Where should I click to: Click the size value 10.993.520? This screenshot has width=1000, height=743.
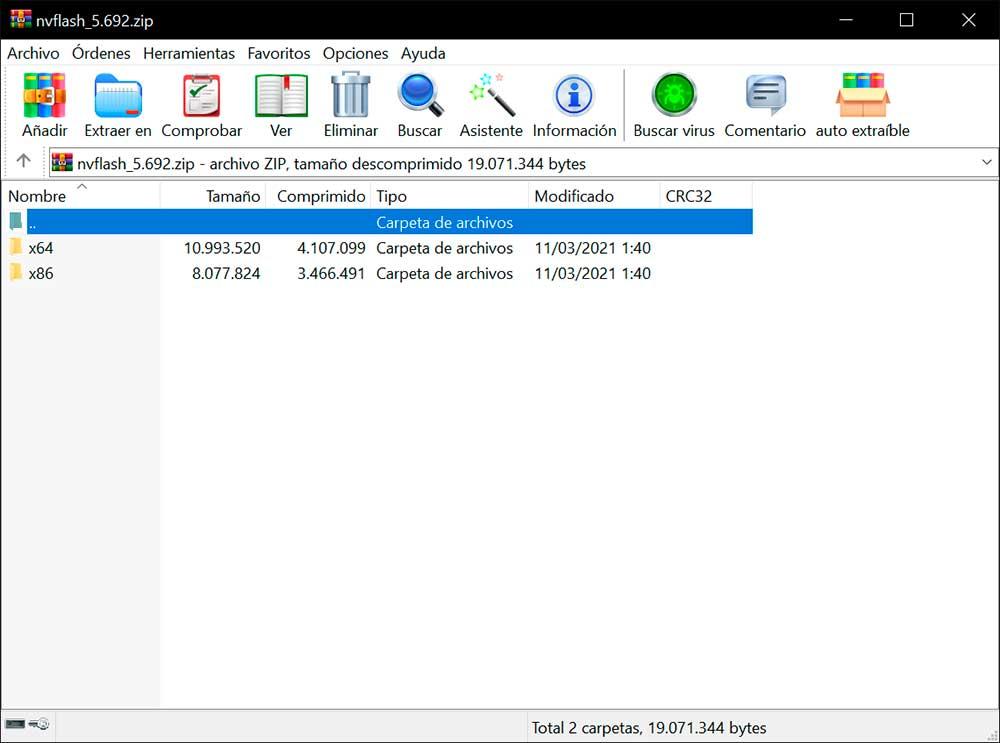point(222,247)
